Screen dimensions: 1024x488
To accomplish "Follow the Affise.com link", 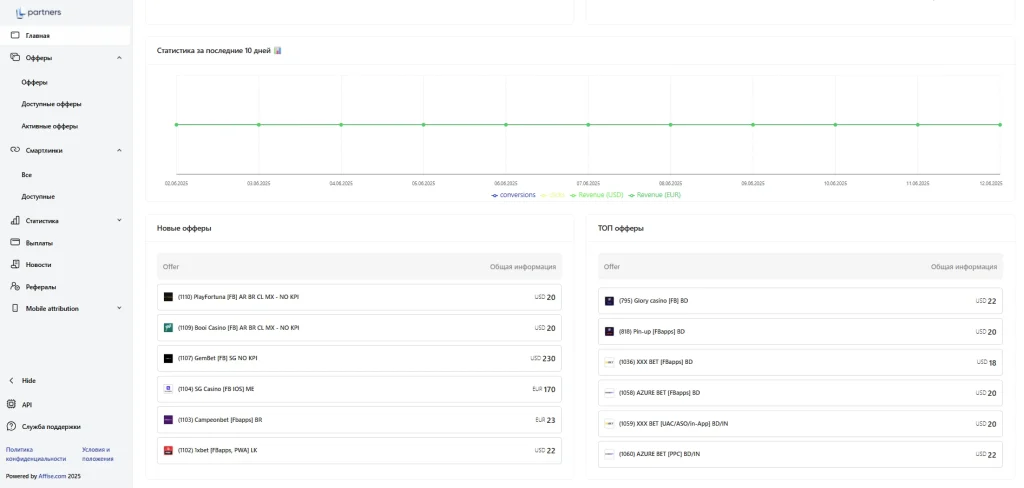I will pos(50,476).
